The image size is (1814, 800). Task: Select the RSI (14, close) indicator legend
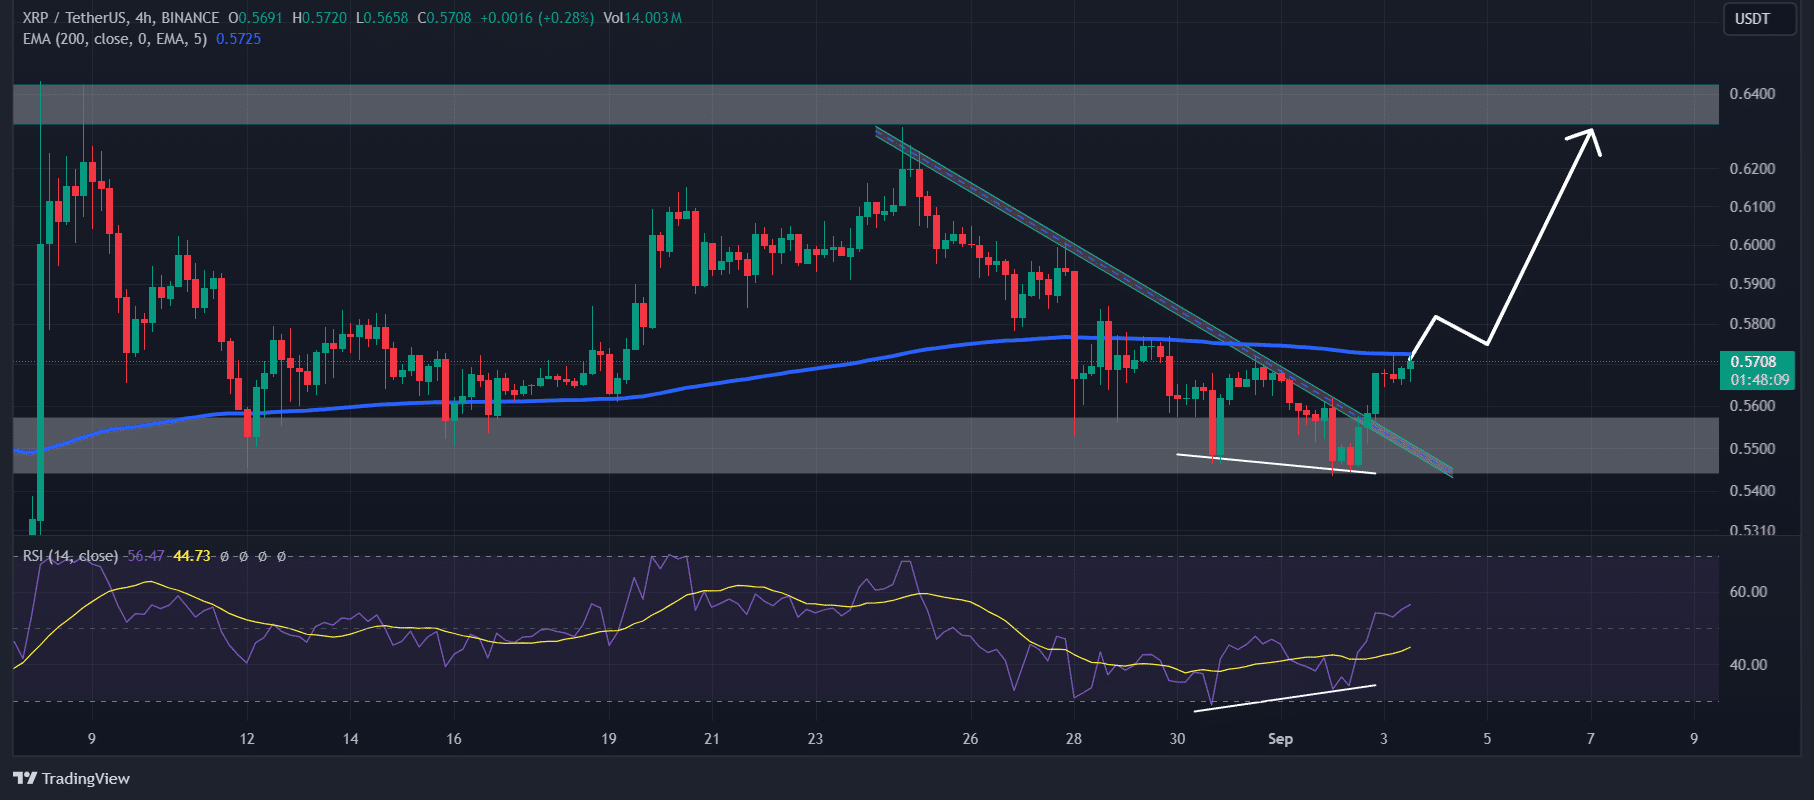pos(71,556)
